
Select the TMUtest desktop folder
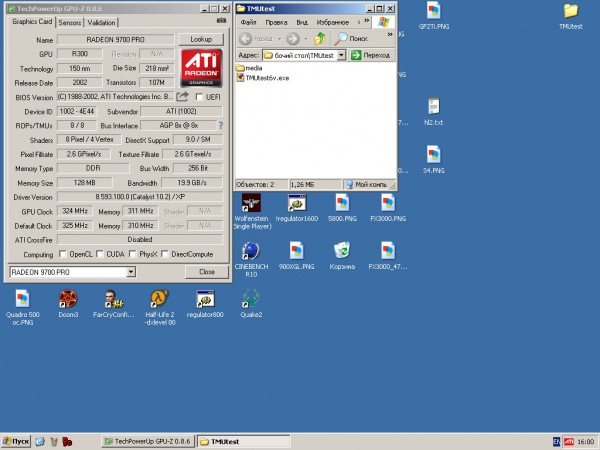571,15
